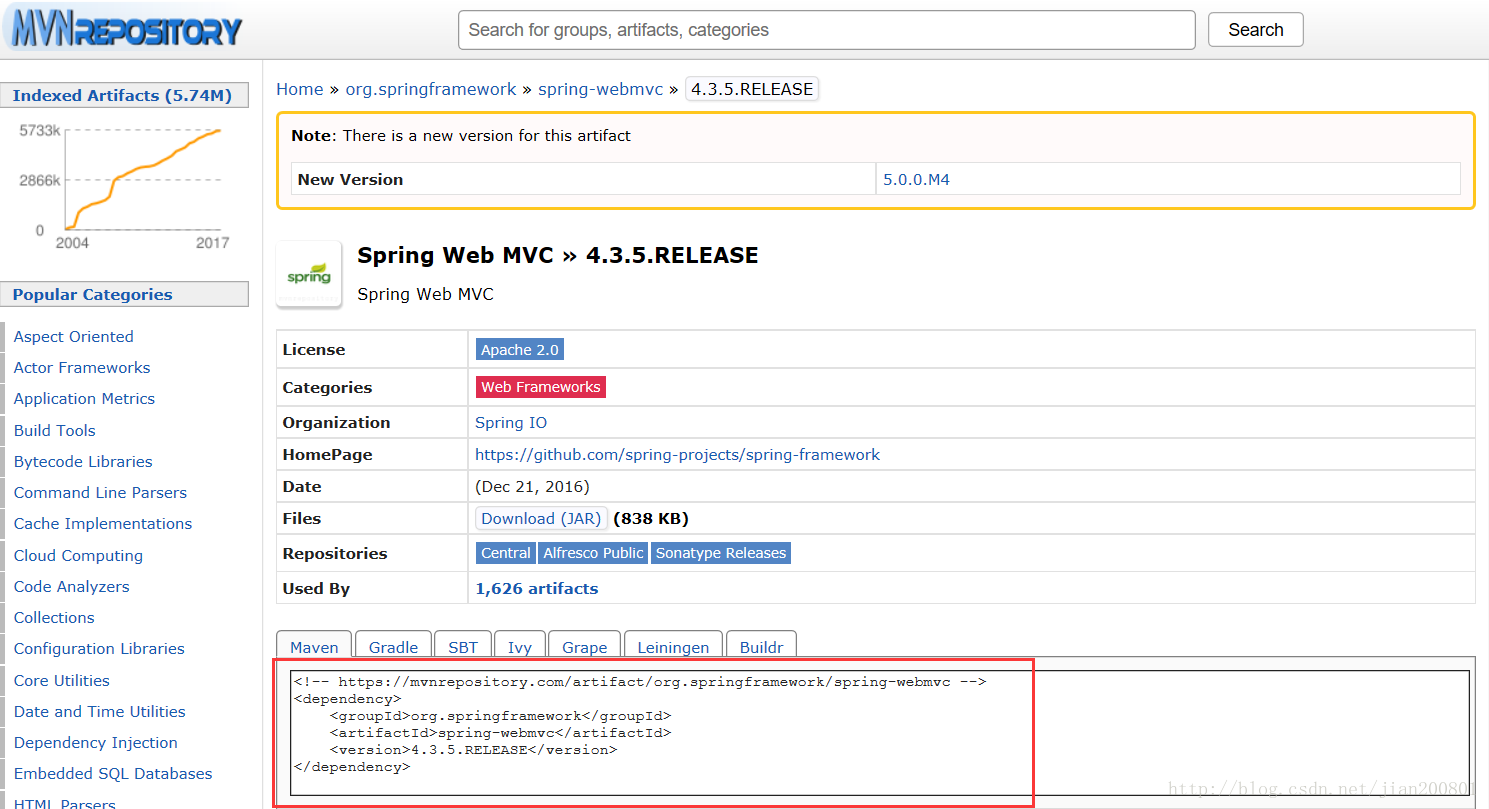Click Download (JAR) button
The image size is (1489, 809).
[541, 518]
